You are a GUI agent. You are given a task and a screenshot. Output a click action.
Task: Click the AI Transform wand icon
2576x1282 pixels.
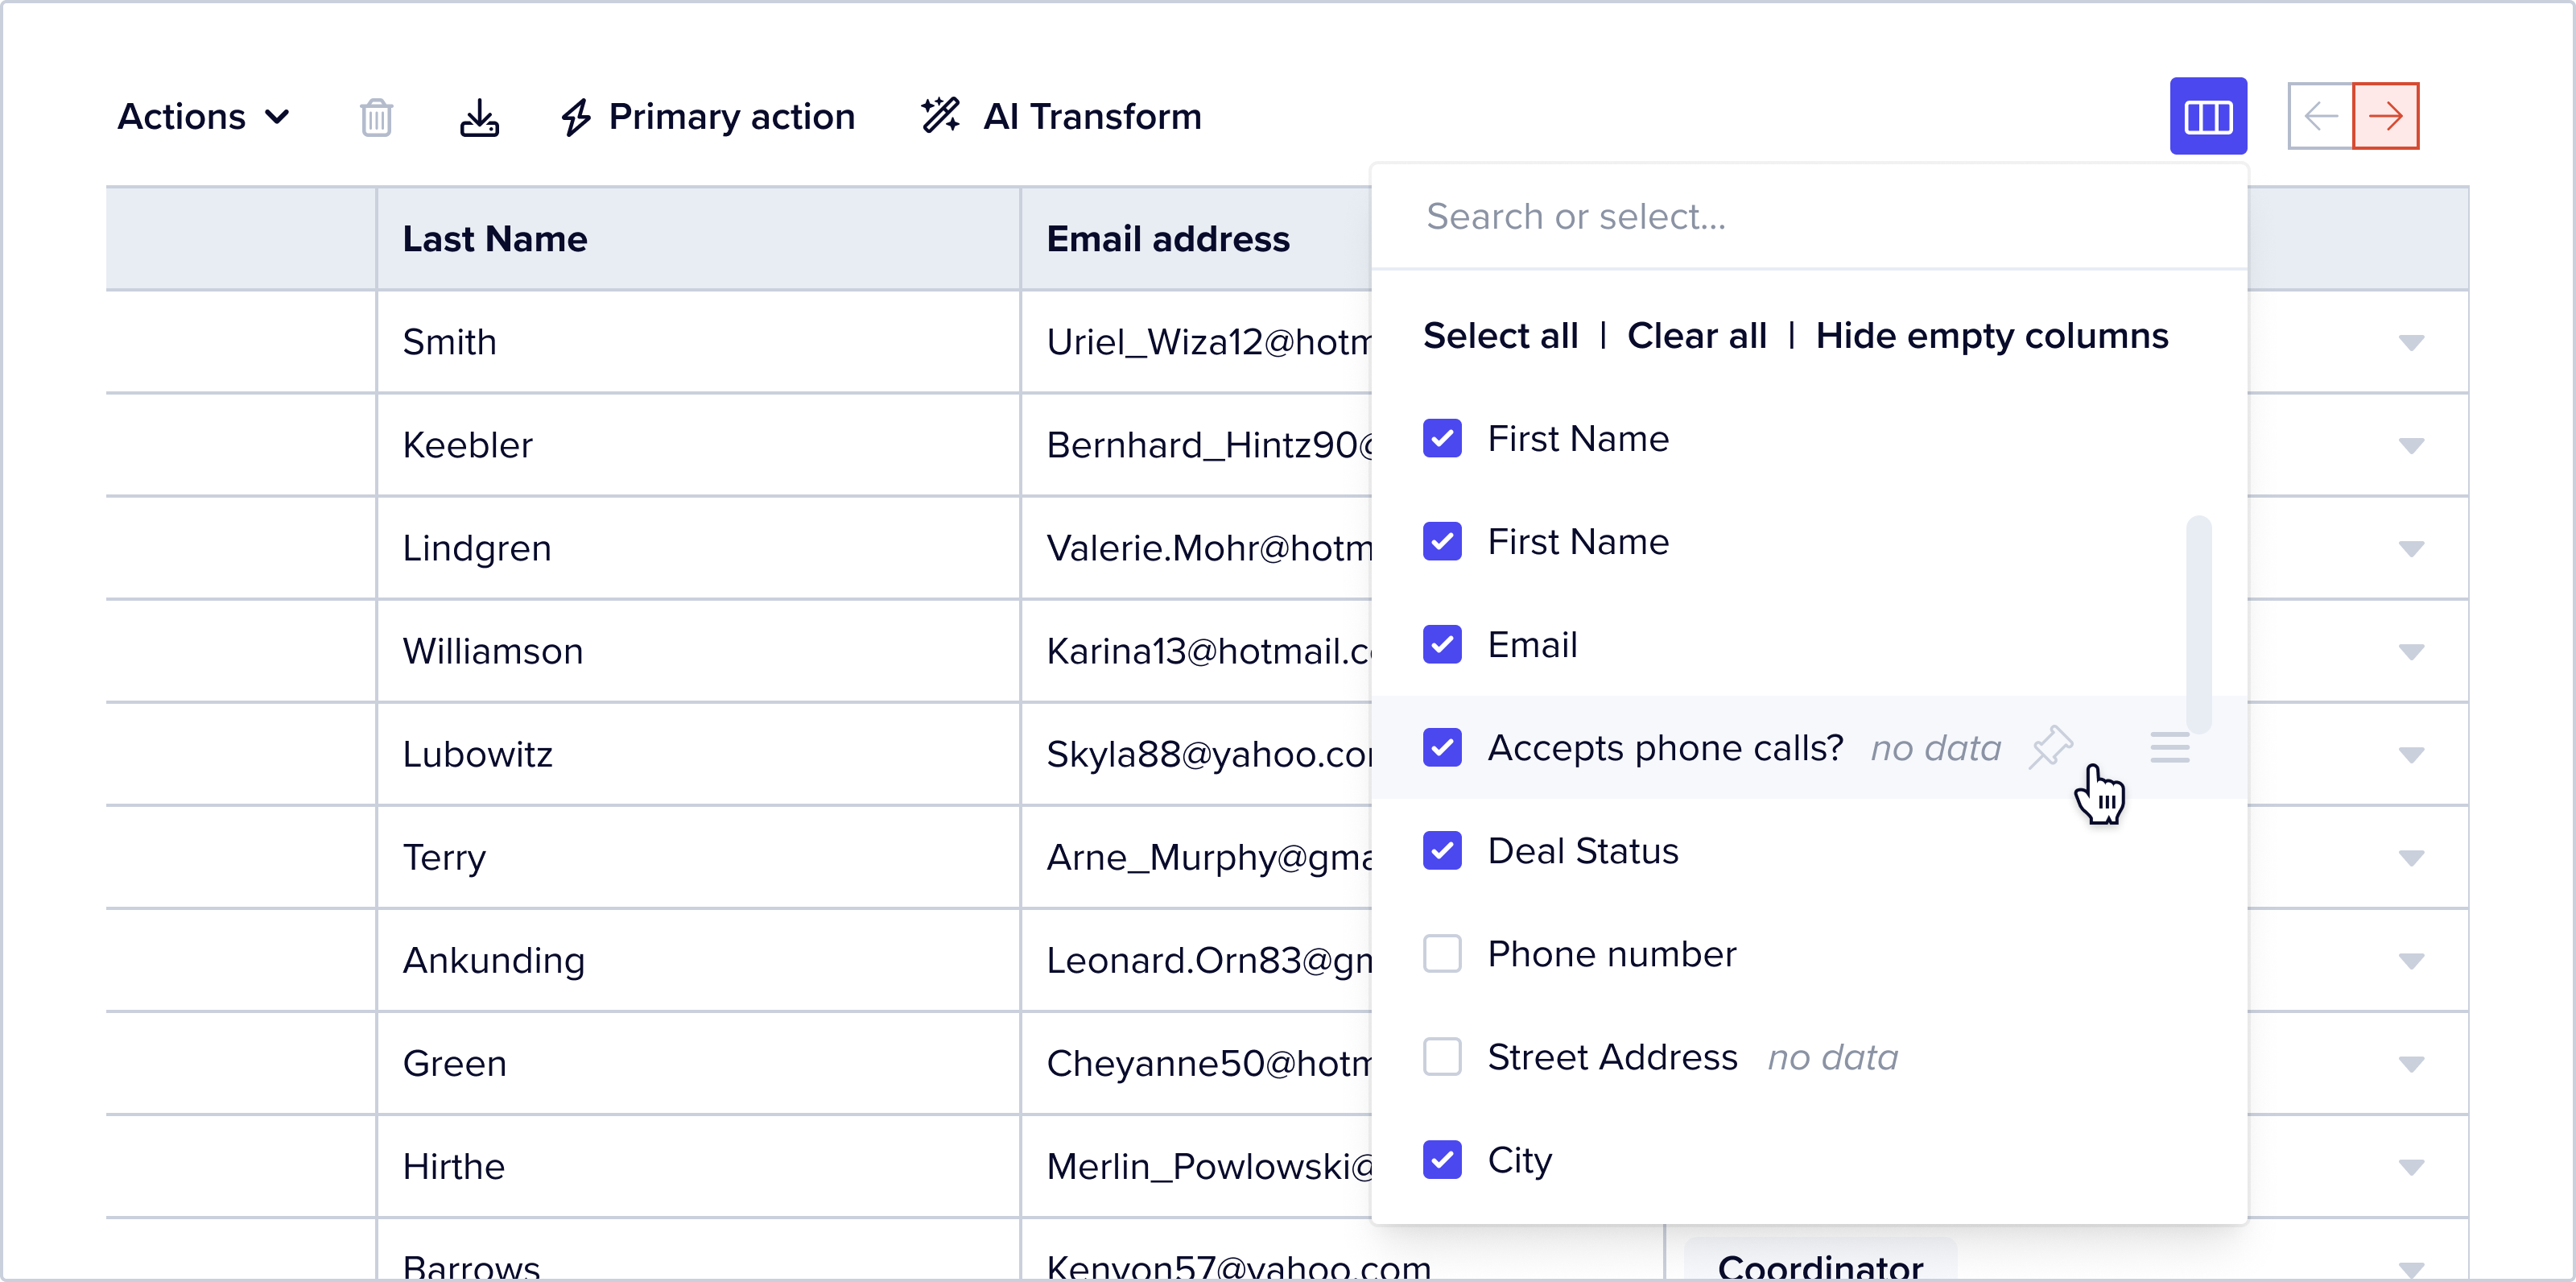941,116
